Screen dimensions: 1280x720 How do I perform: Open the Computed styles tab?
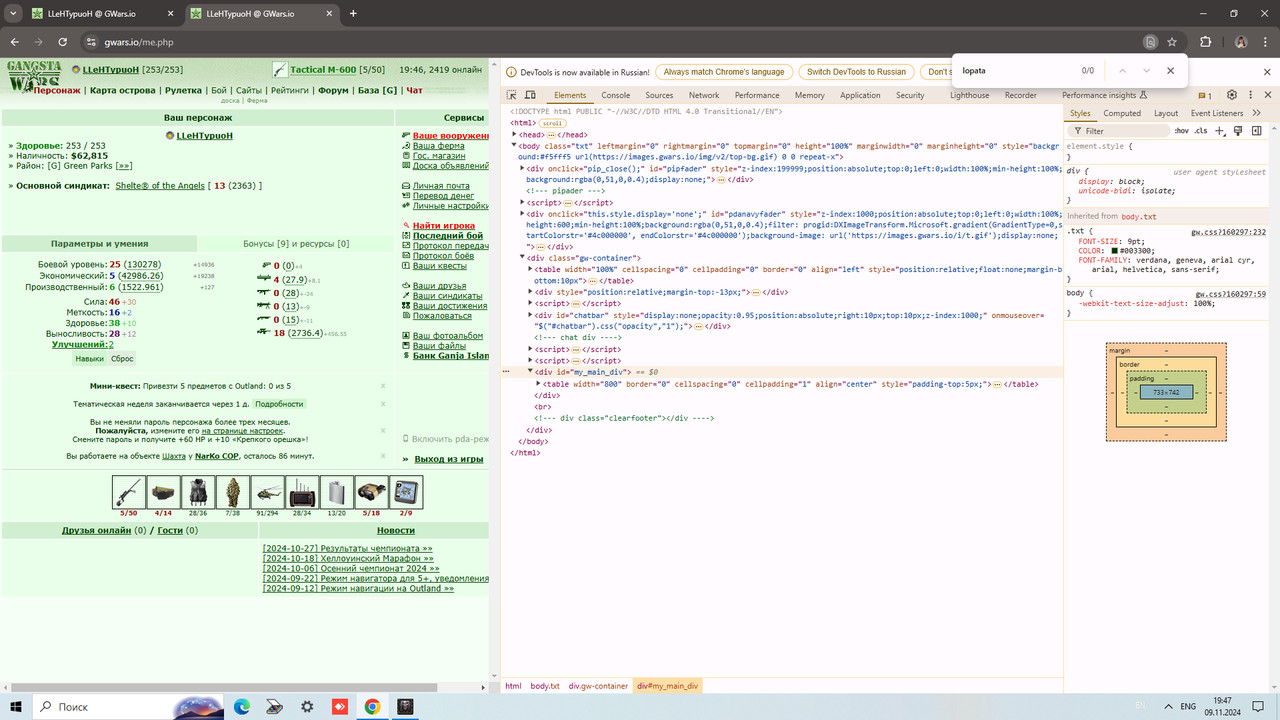click(1122, 113)
